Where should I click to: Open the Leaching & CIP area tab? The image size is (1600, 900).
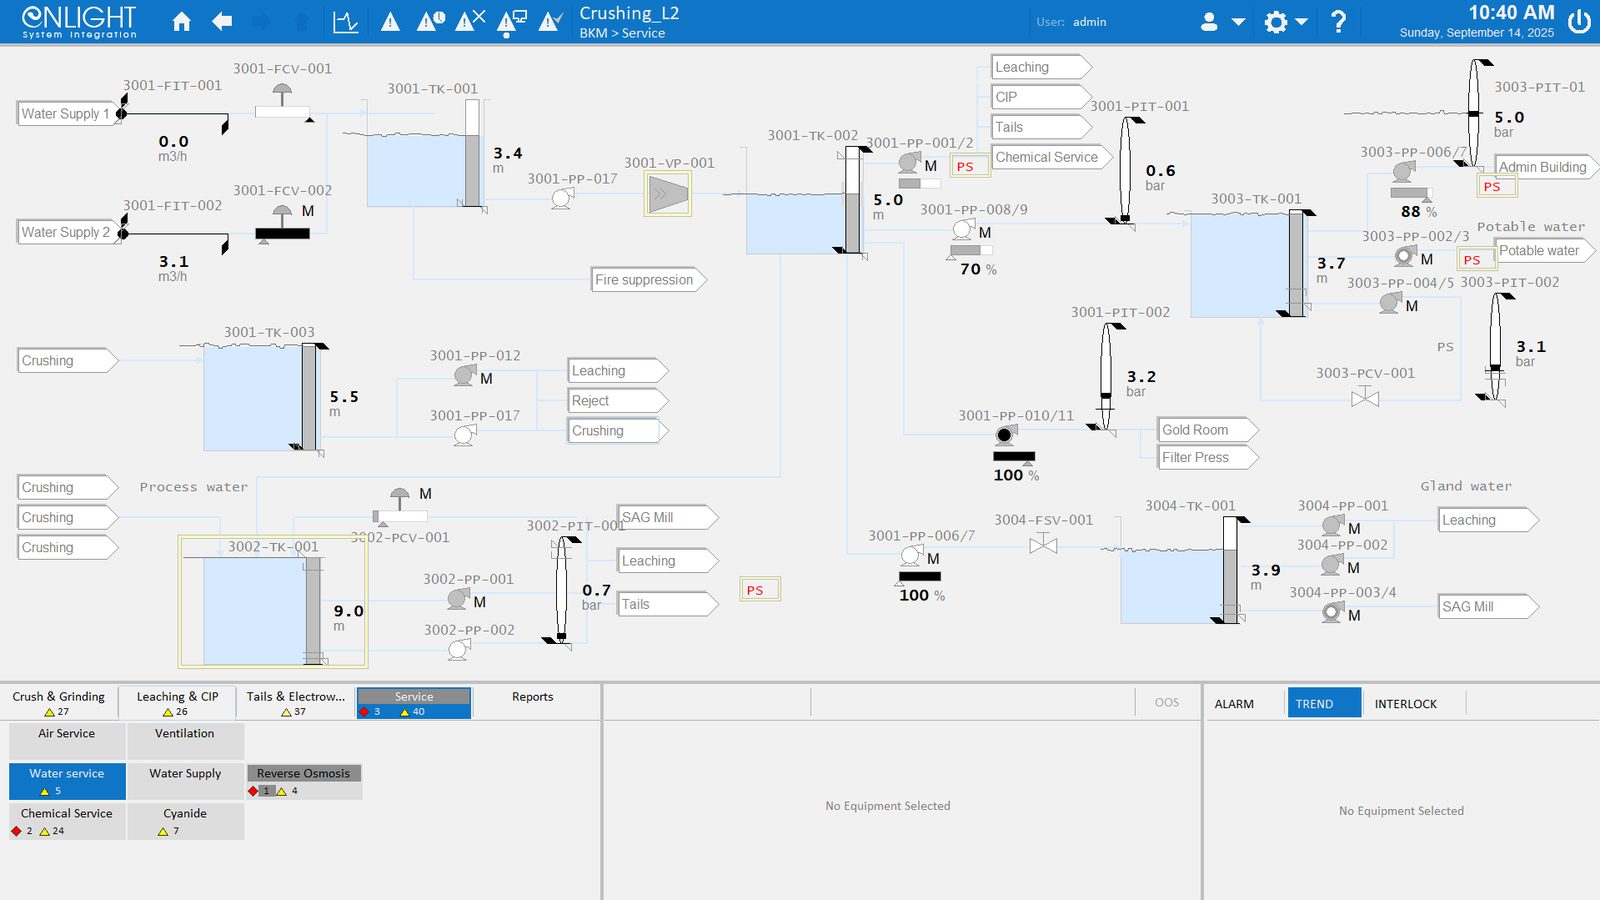[x=177, y=703]
